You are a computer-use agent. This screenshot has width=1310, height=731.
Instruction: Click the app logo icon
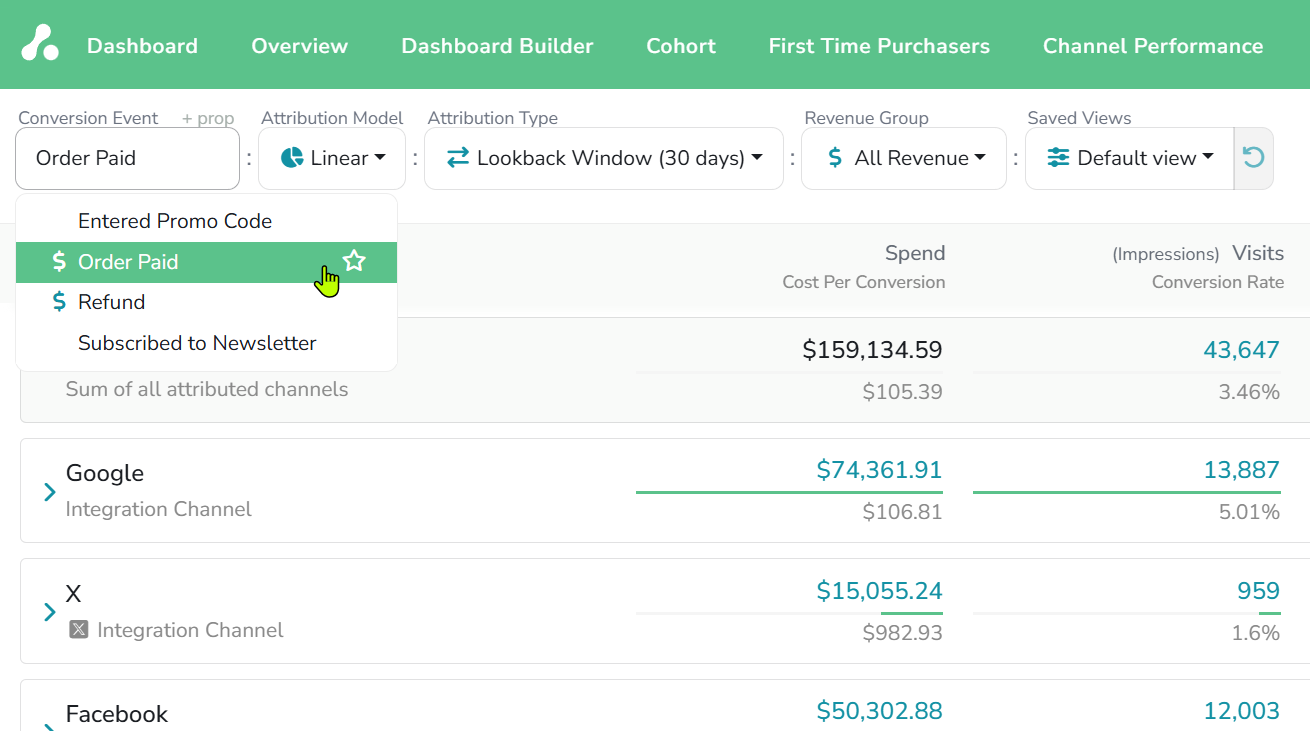tap(40, 43)
